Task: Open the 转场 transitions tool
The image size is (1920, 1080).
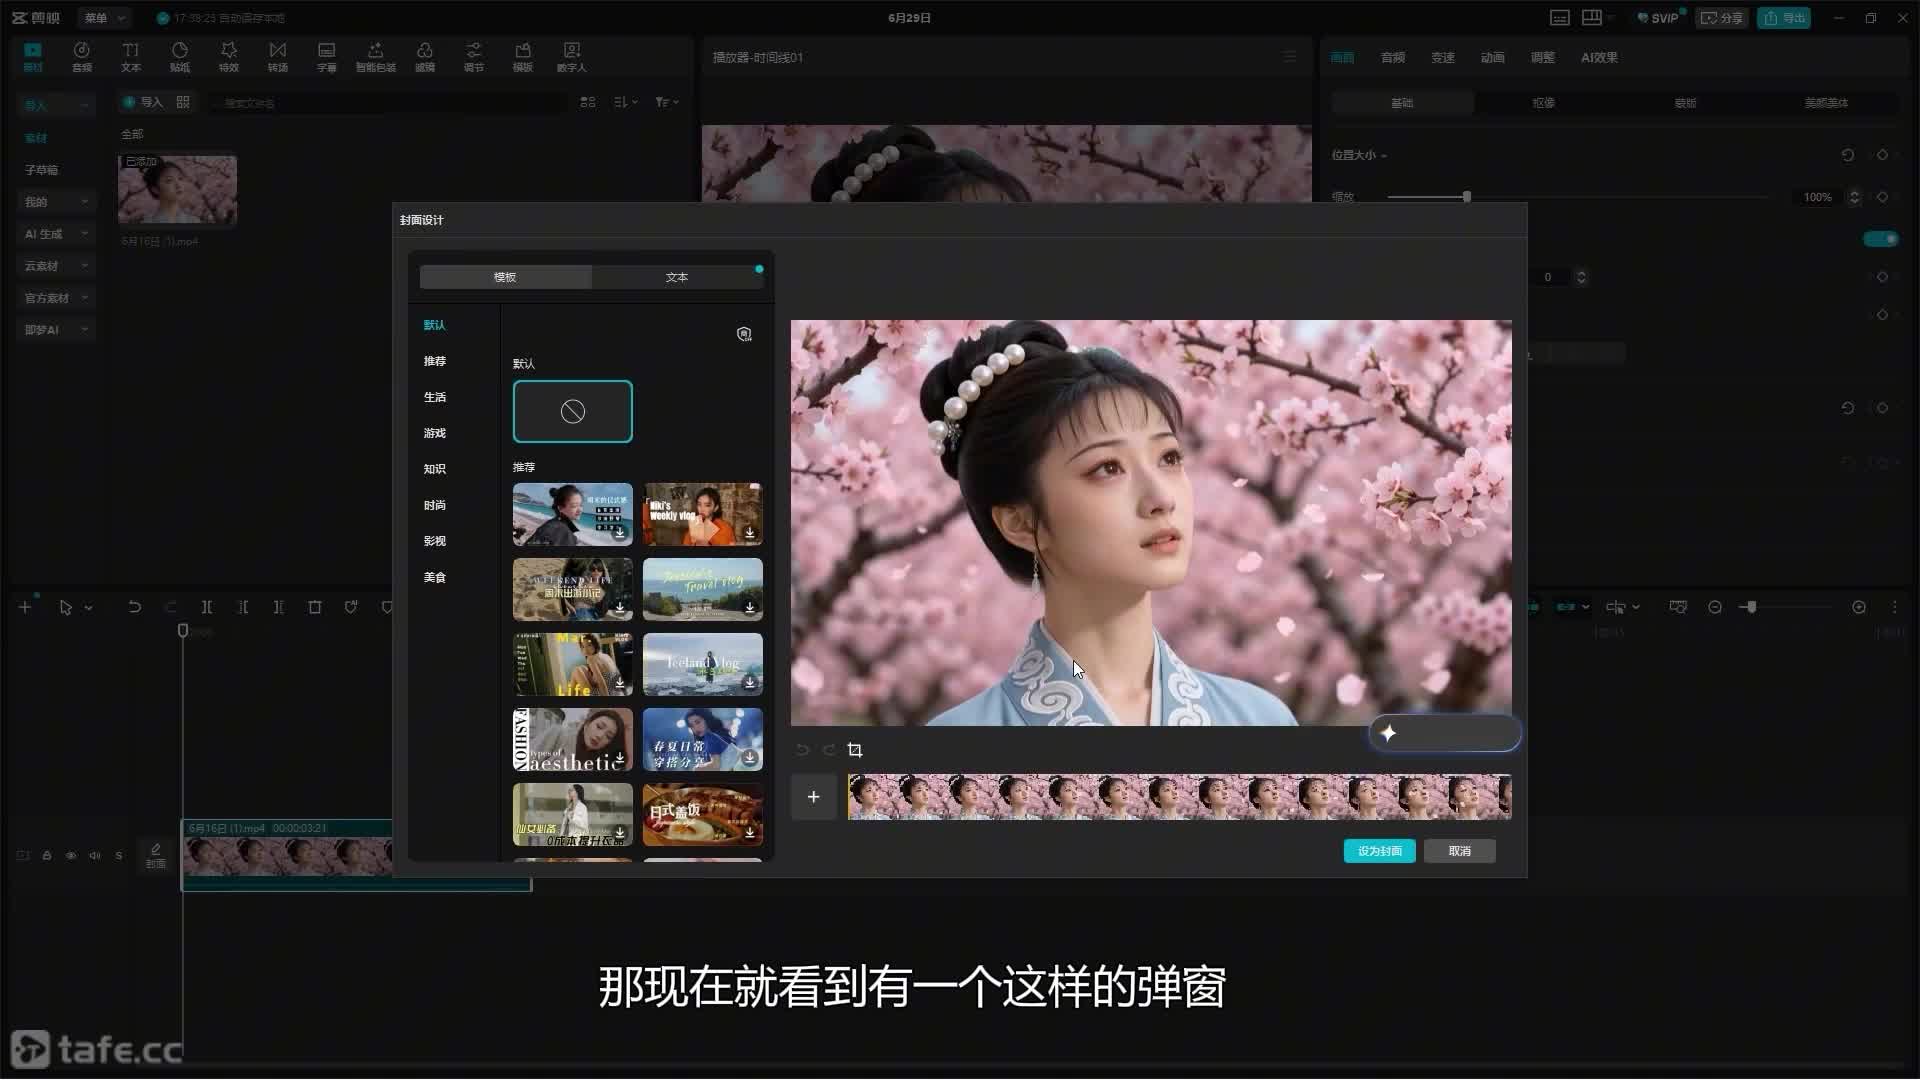Action: pyautogui.click(x=278, y=57)
